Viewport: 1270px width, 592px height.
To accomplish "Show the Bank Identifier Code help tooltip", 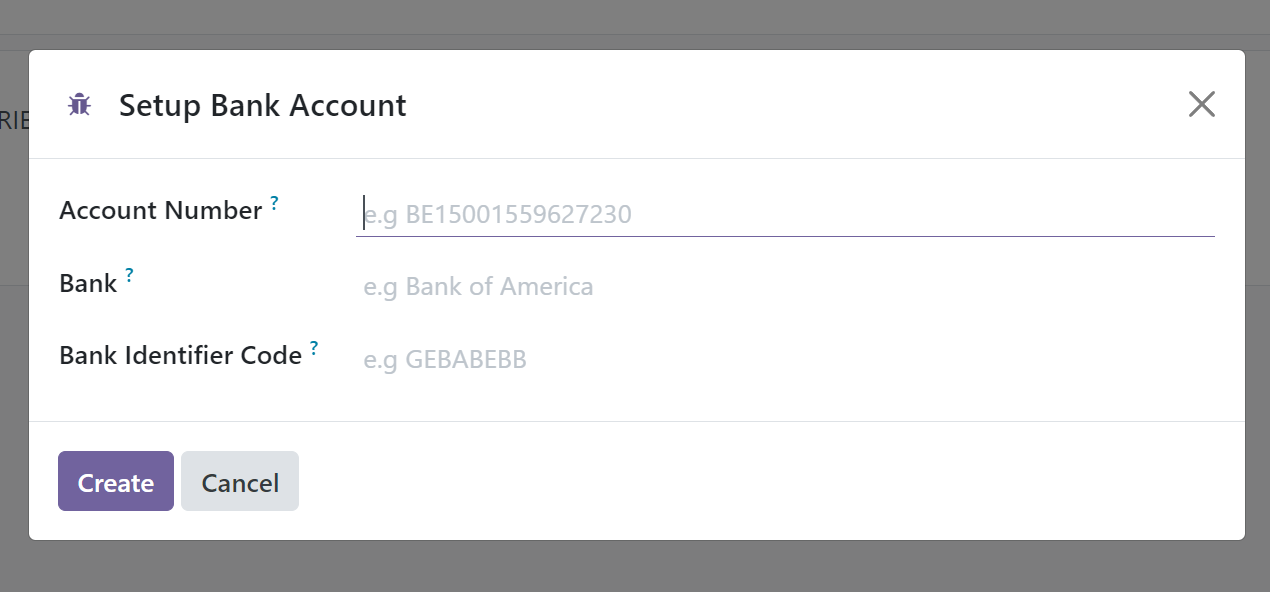I will pyautogui.click(x=314, y=348).
